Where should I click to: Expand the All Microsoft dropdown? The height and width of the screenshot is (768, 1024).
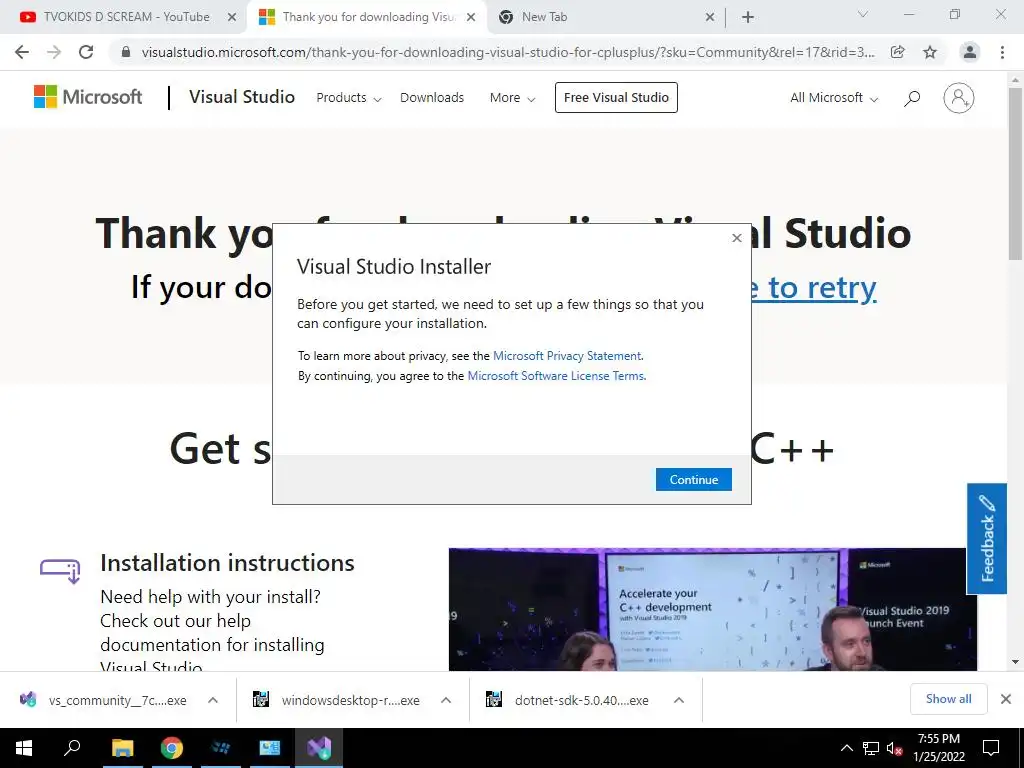click(x=834, y=98)
